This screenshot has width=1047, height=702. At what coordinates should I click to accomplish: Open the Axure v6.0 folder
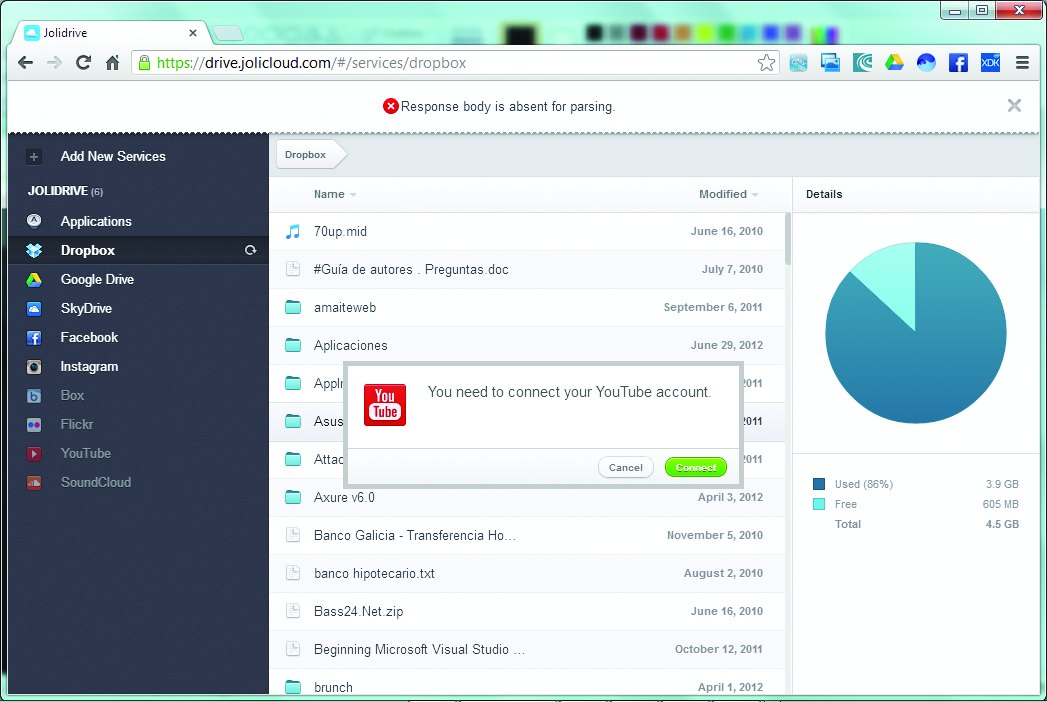pos(527,498)
